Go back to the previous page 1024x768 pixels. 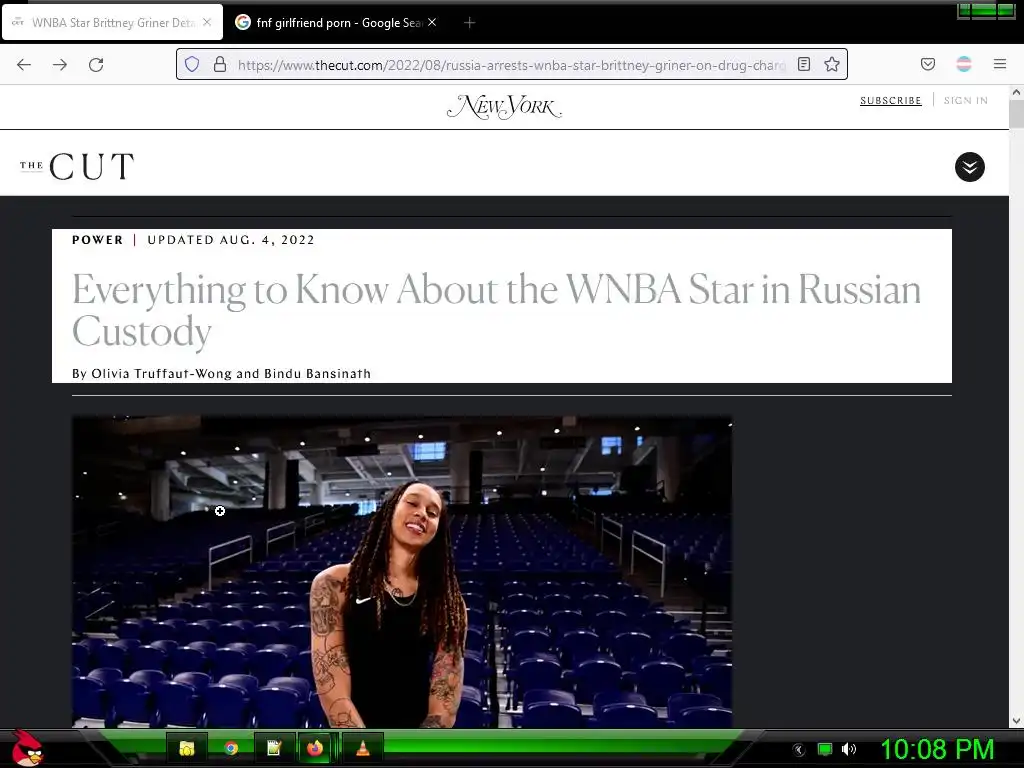[24, 65]
